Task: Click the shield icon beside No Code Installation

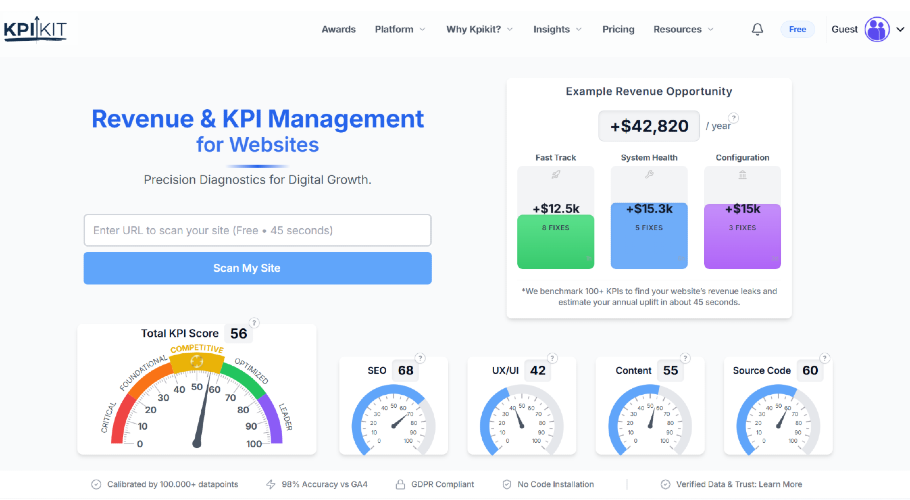Action: [507, 484]
